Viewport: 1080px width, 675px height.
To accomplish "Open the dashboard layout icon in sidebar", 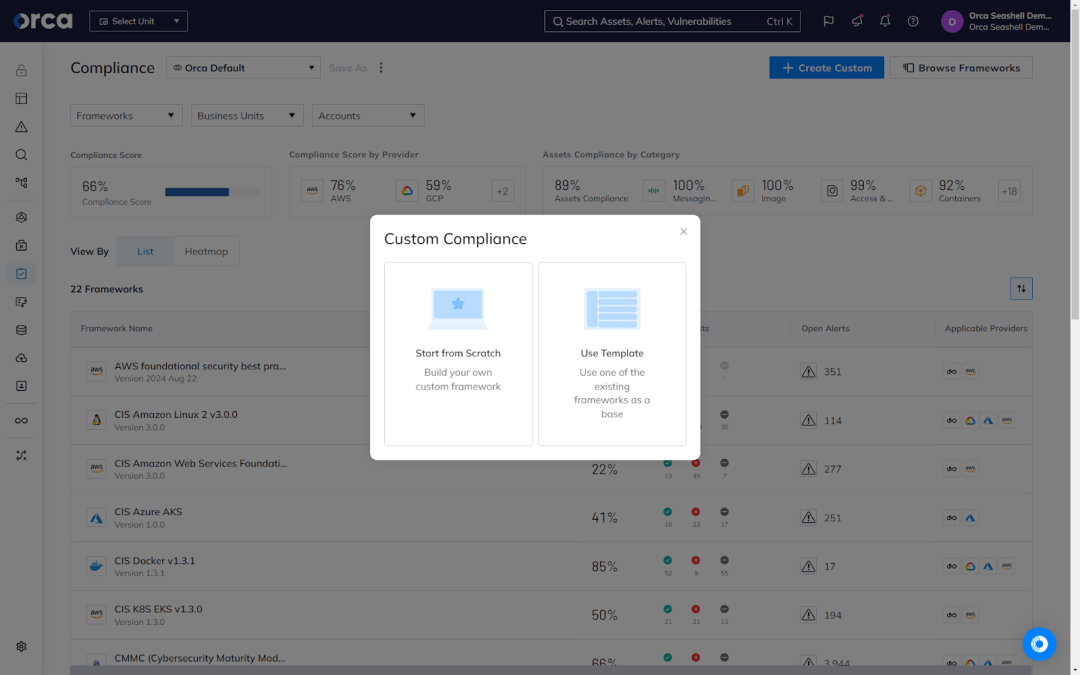I will click(21, 98).
